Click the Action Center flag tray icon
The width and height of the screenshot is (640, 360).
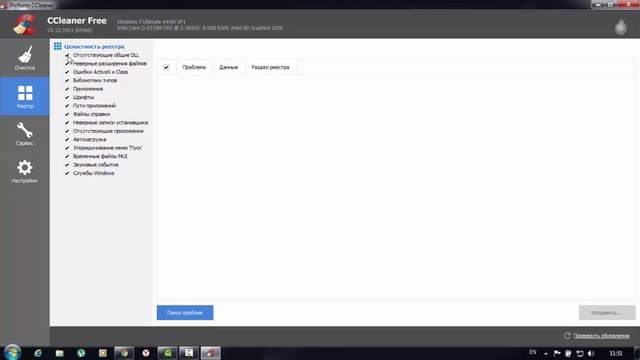pos(557,353)
